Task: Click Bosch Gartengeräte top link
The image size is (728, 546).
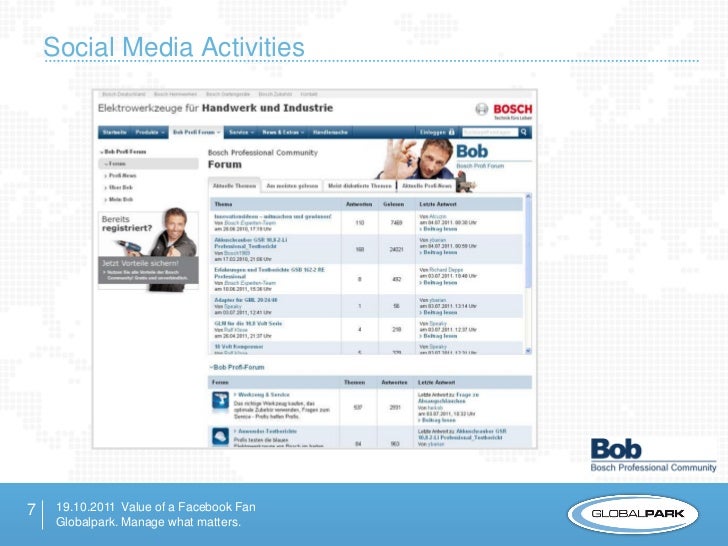Action: pyautogui.click(x=228, y=94)
